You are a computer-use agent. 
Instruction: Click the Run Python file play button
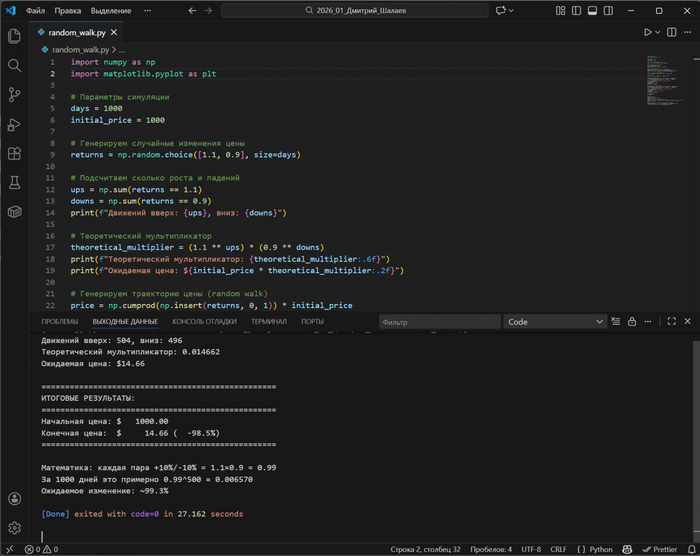(x=648, y=32)
